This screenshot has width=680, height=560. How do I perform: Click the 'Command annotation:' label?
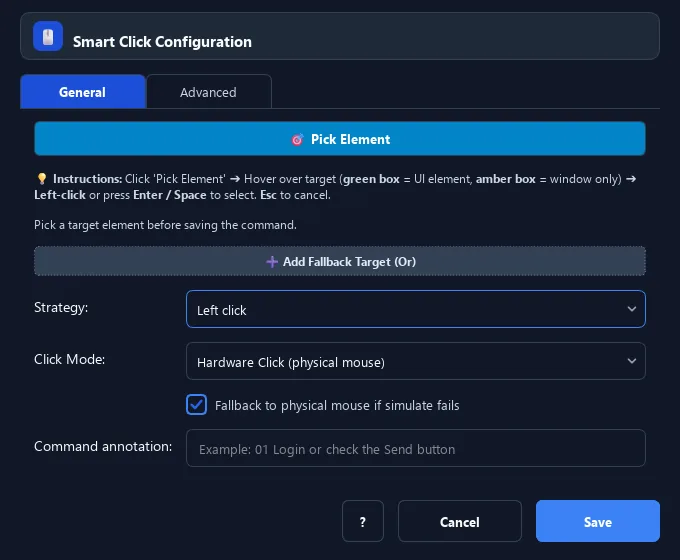point(103,446)
